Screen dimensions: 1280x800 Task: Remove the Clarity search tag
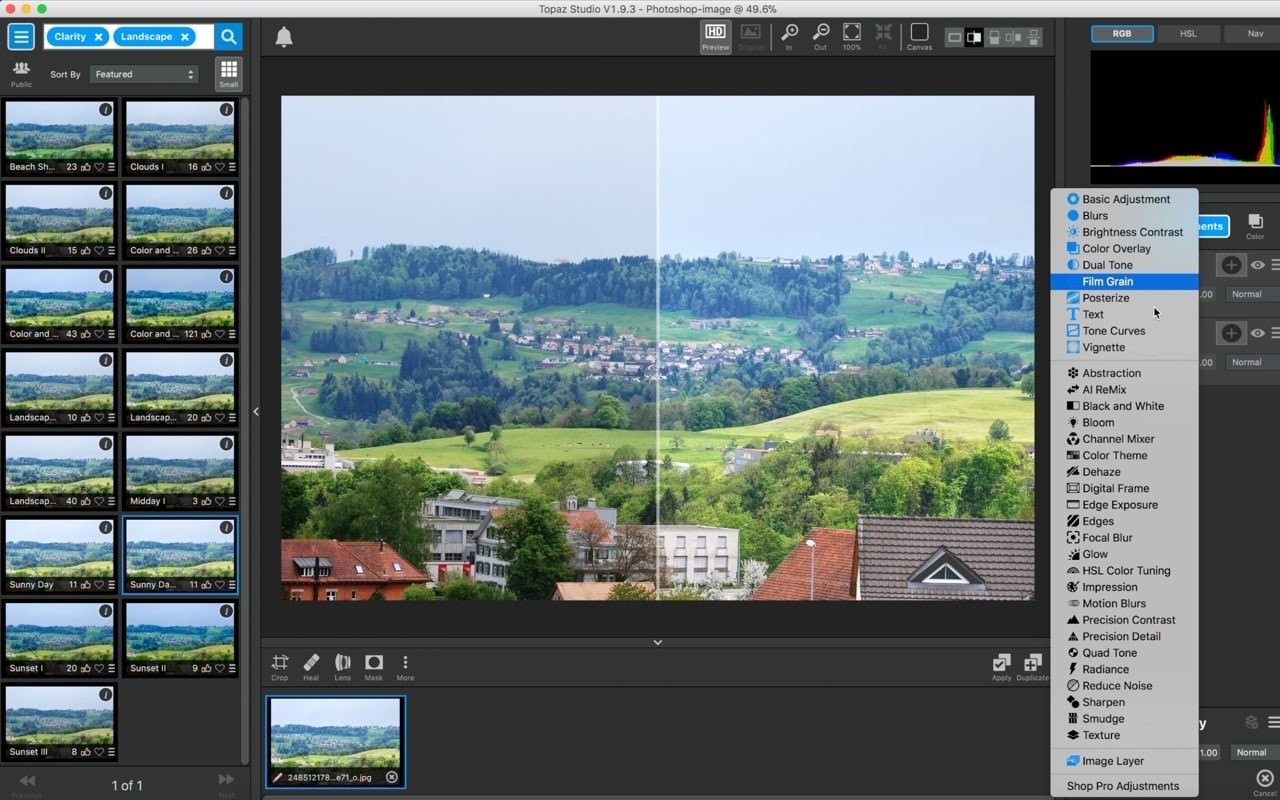click(x=98, y=37)
